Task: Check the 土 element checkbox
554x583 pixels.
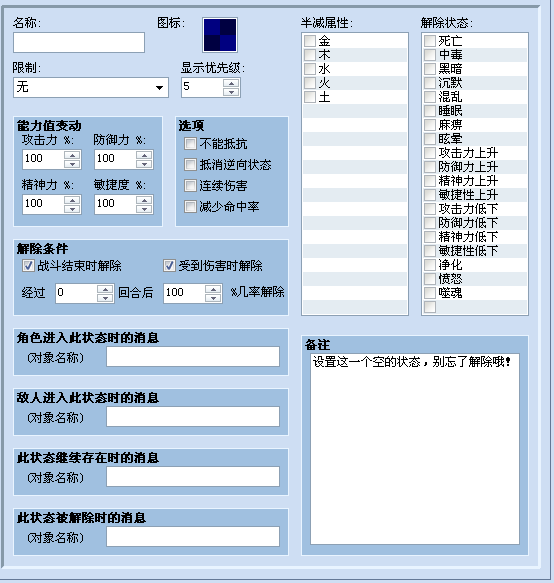Action: coord(310,97)
